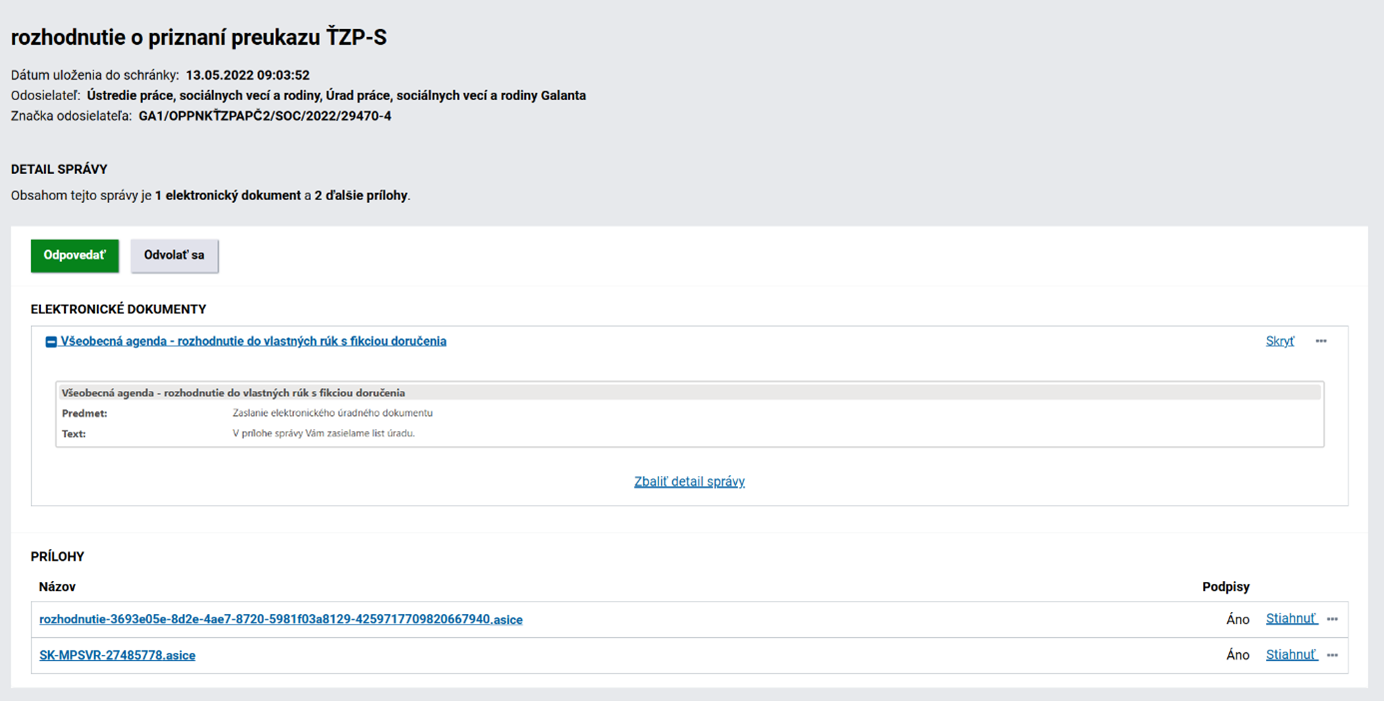Click the Podpisy column header
Viewport: 1384px width, 701px height.
pos(1225,587)
